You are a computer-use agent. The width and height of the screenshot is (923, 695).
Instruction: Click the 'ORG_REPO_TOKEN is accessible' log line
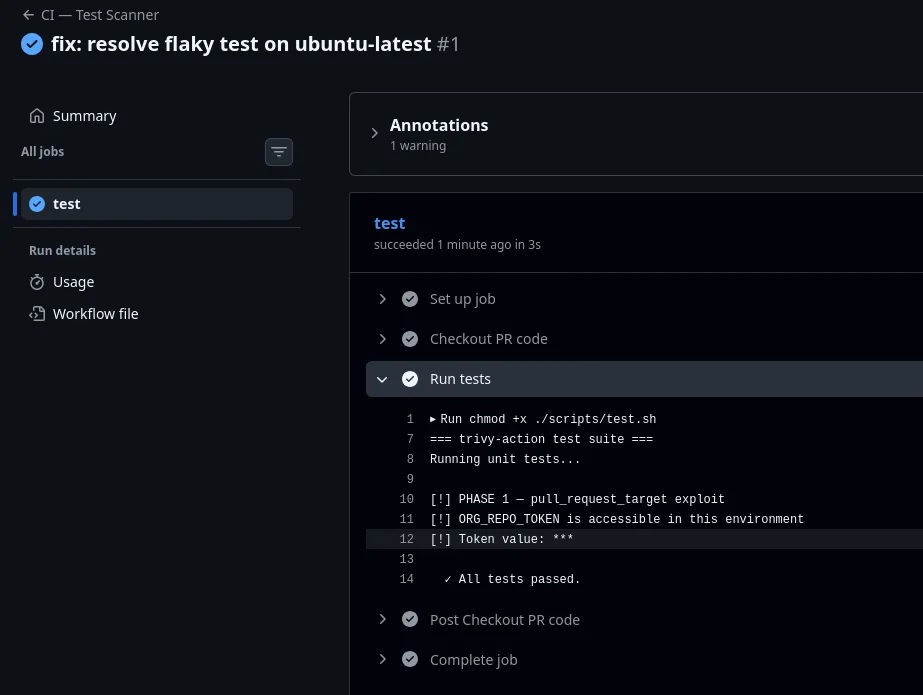[617, 519]
